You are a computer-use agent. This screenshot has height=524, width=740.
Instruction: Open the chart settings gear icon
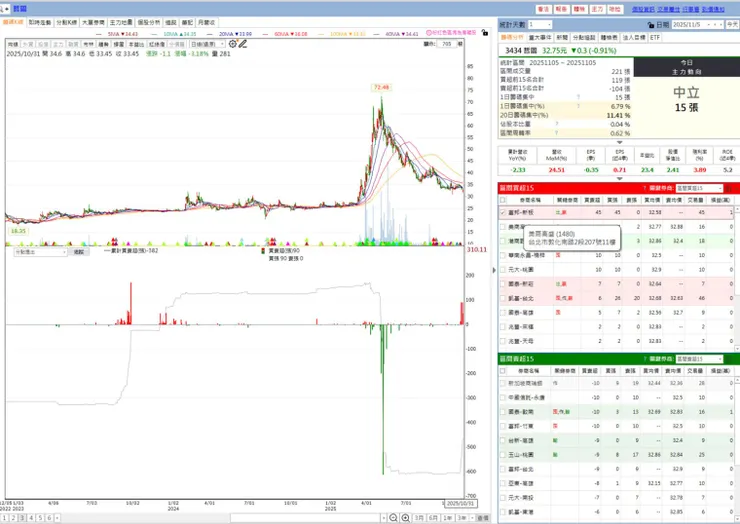(x=233, y=44)
